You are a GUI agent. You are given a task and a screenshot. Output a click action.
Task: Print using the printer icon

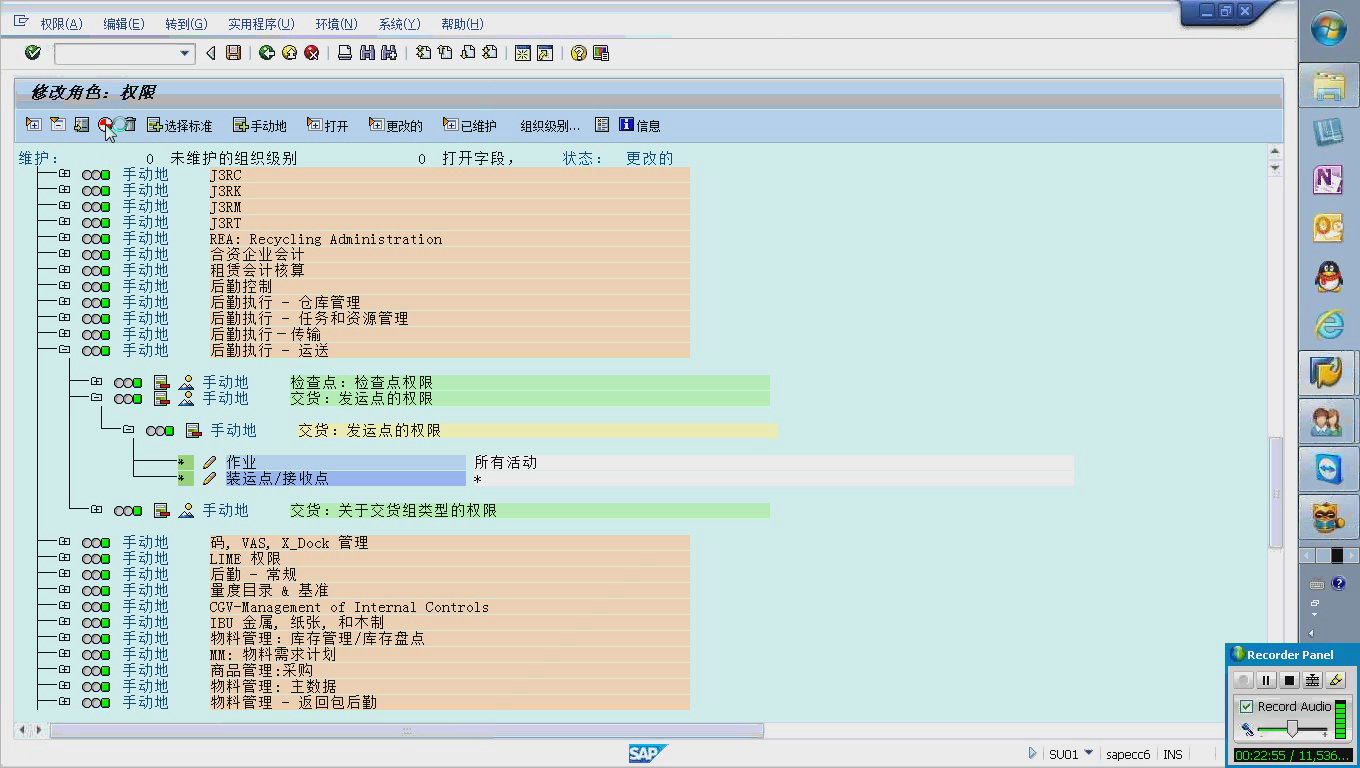pyautogui.click(x=345, y=53)
